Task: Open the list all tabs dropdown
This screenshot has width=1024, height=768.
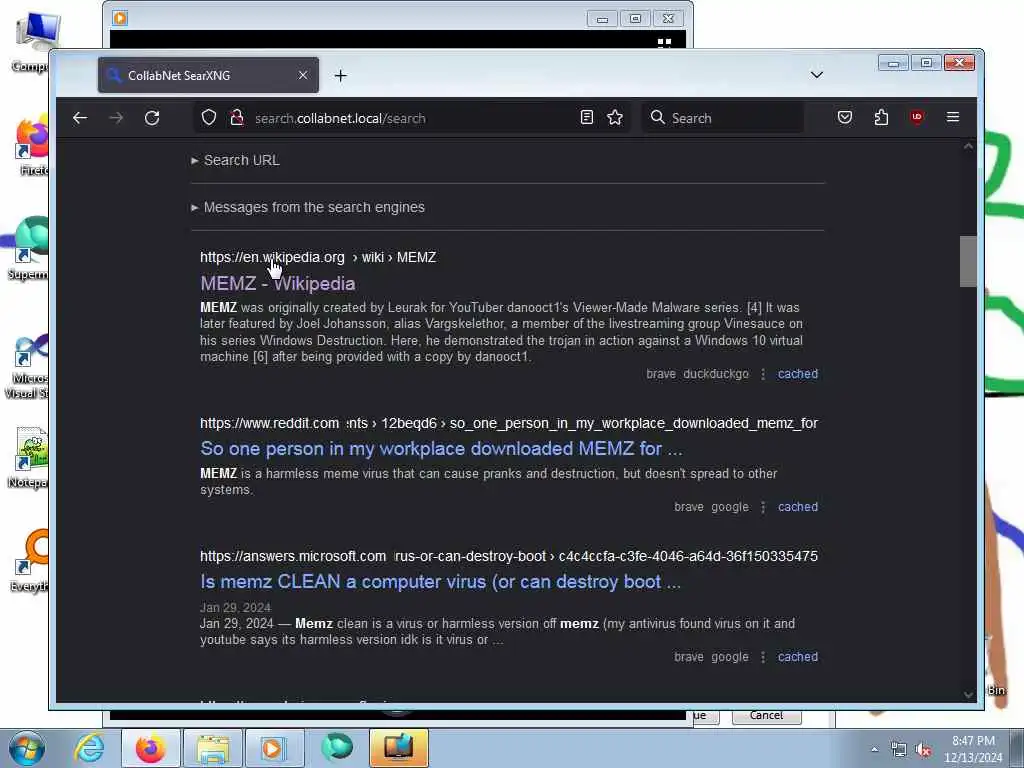Action: [816, 75]
